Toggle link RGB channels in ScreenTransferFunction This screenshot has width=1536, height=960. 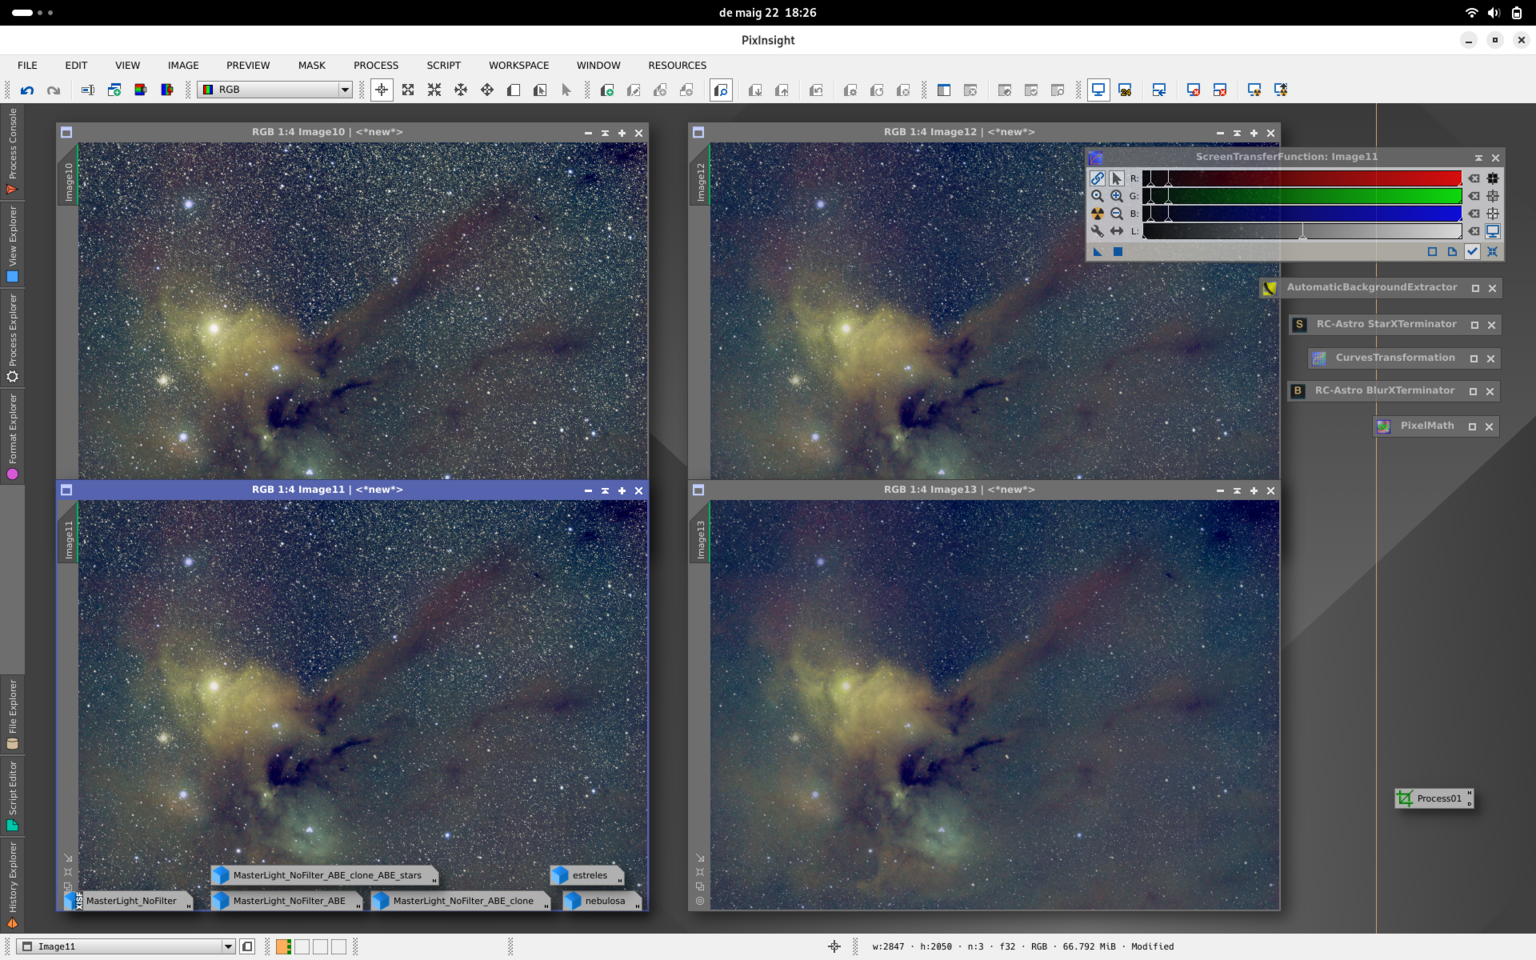[x=1097, y=179]
